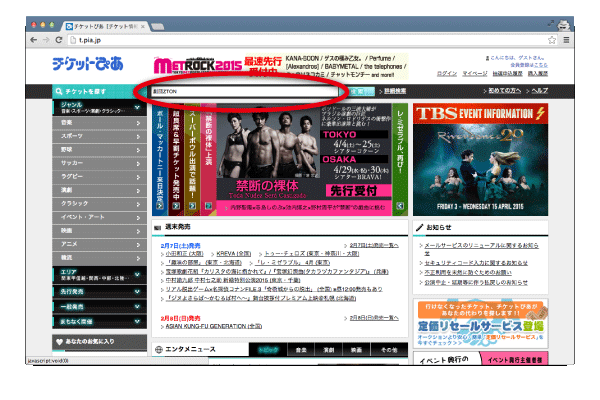Switch to 演劇 news tab

(x=328, y=350)
